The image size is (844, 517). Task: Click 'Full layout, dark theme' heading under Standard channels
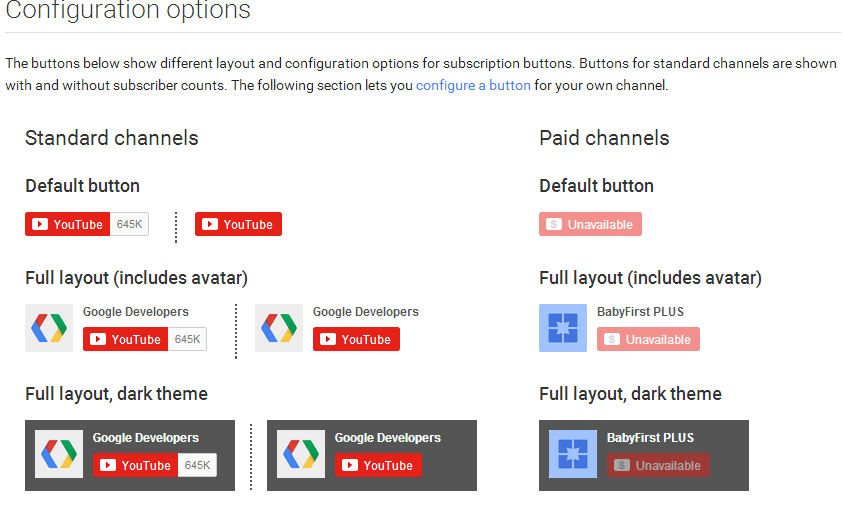pos(116,394)
